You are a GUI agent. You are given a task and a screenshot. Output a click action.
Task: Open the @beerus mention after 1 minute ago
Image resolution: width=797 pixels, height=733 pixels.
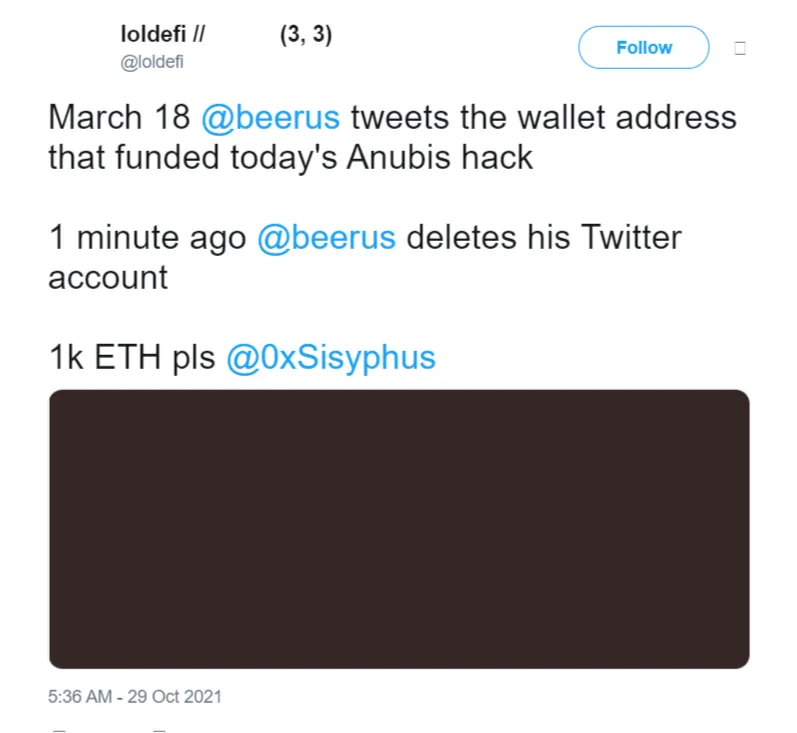tap(326, 238)
